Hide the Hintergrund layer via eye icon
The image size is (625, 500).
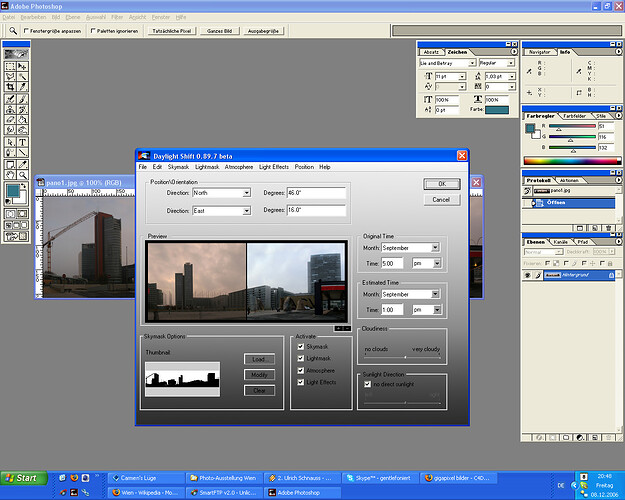[x=527, y=275]
